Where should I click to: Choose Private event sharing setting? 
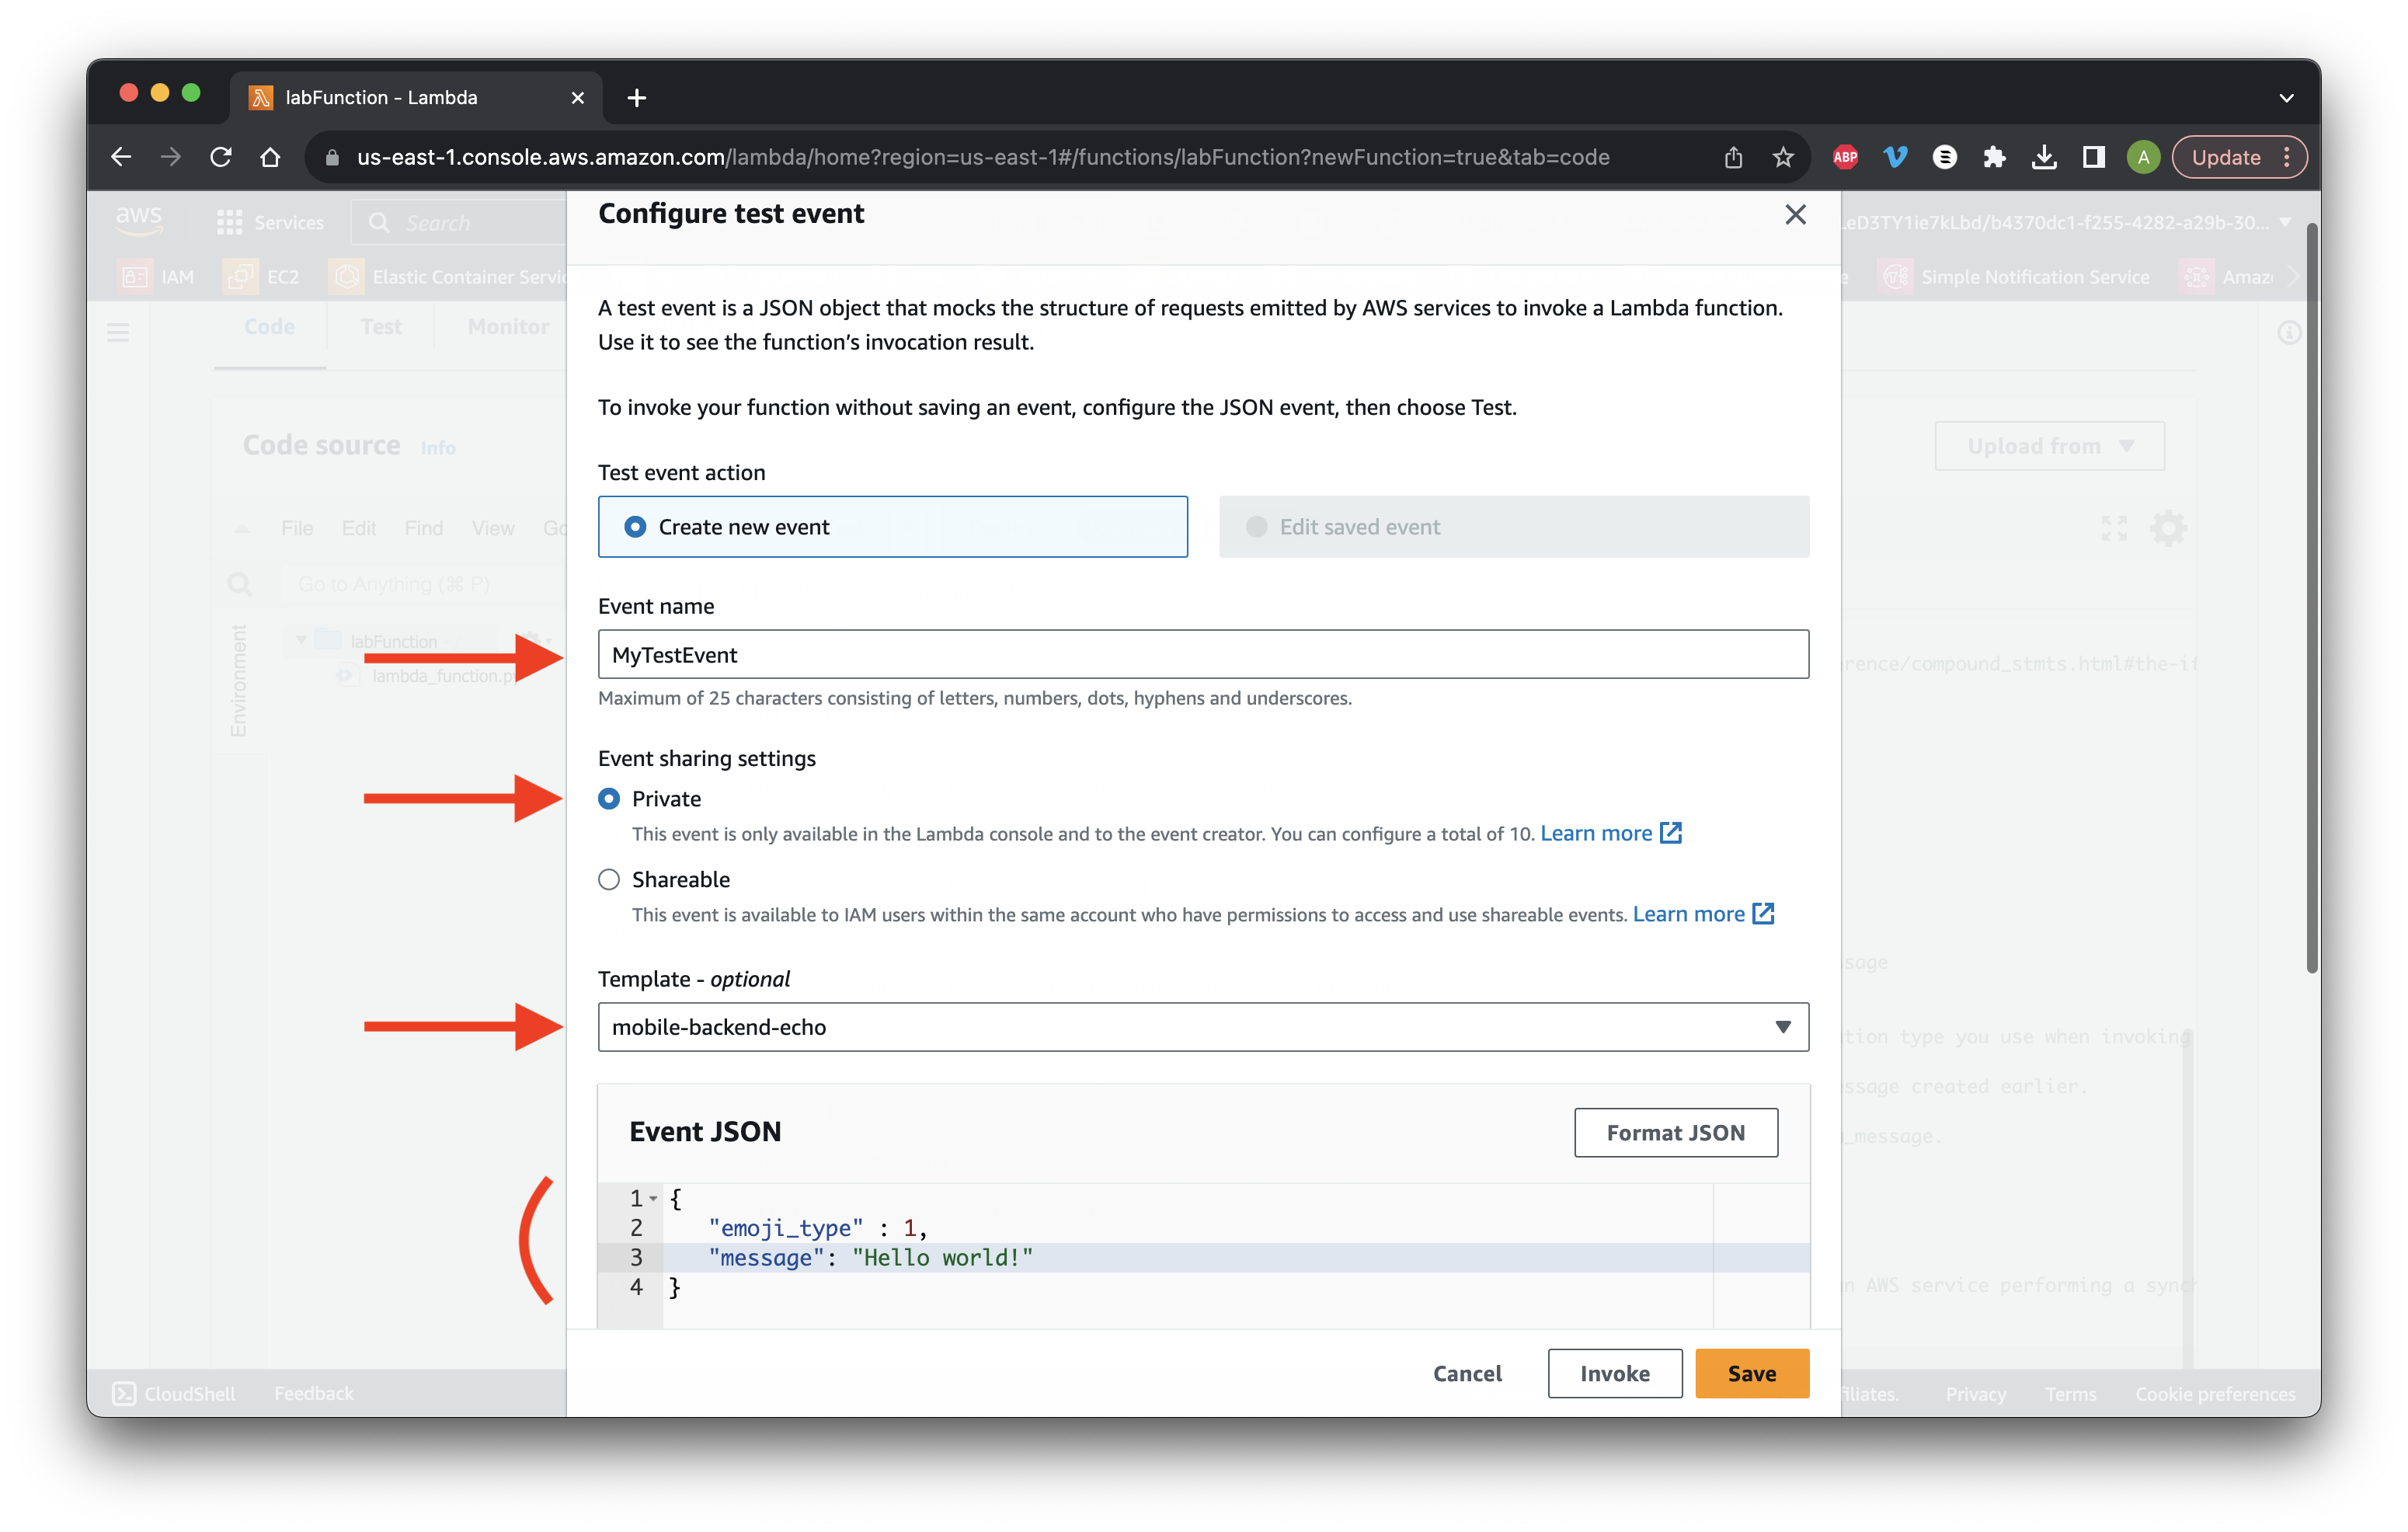pyautogui.click(x=609, y=799)
